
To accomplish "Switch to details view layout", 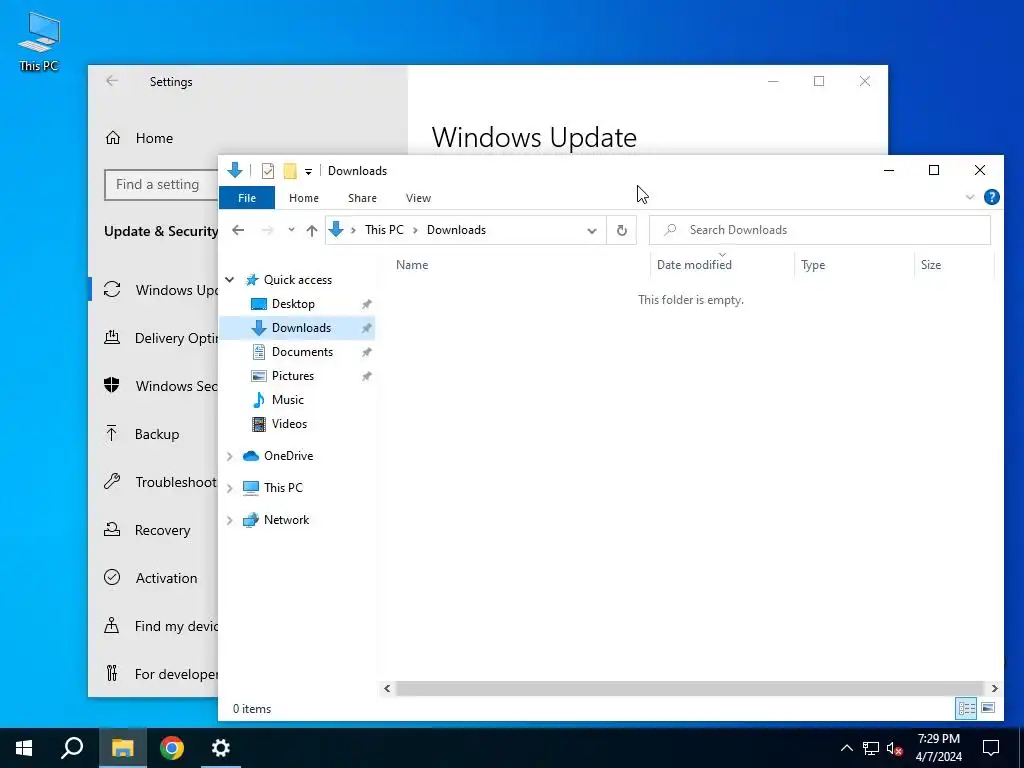I will coord(967,709).
